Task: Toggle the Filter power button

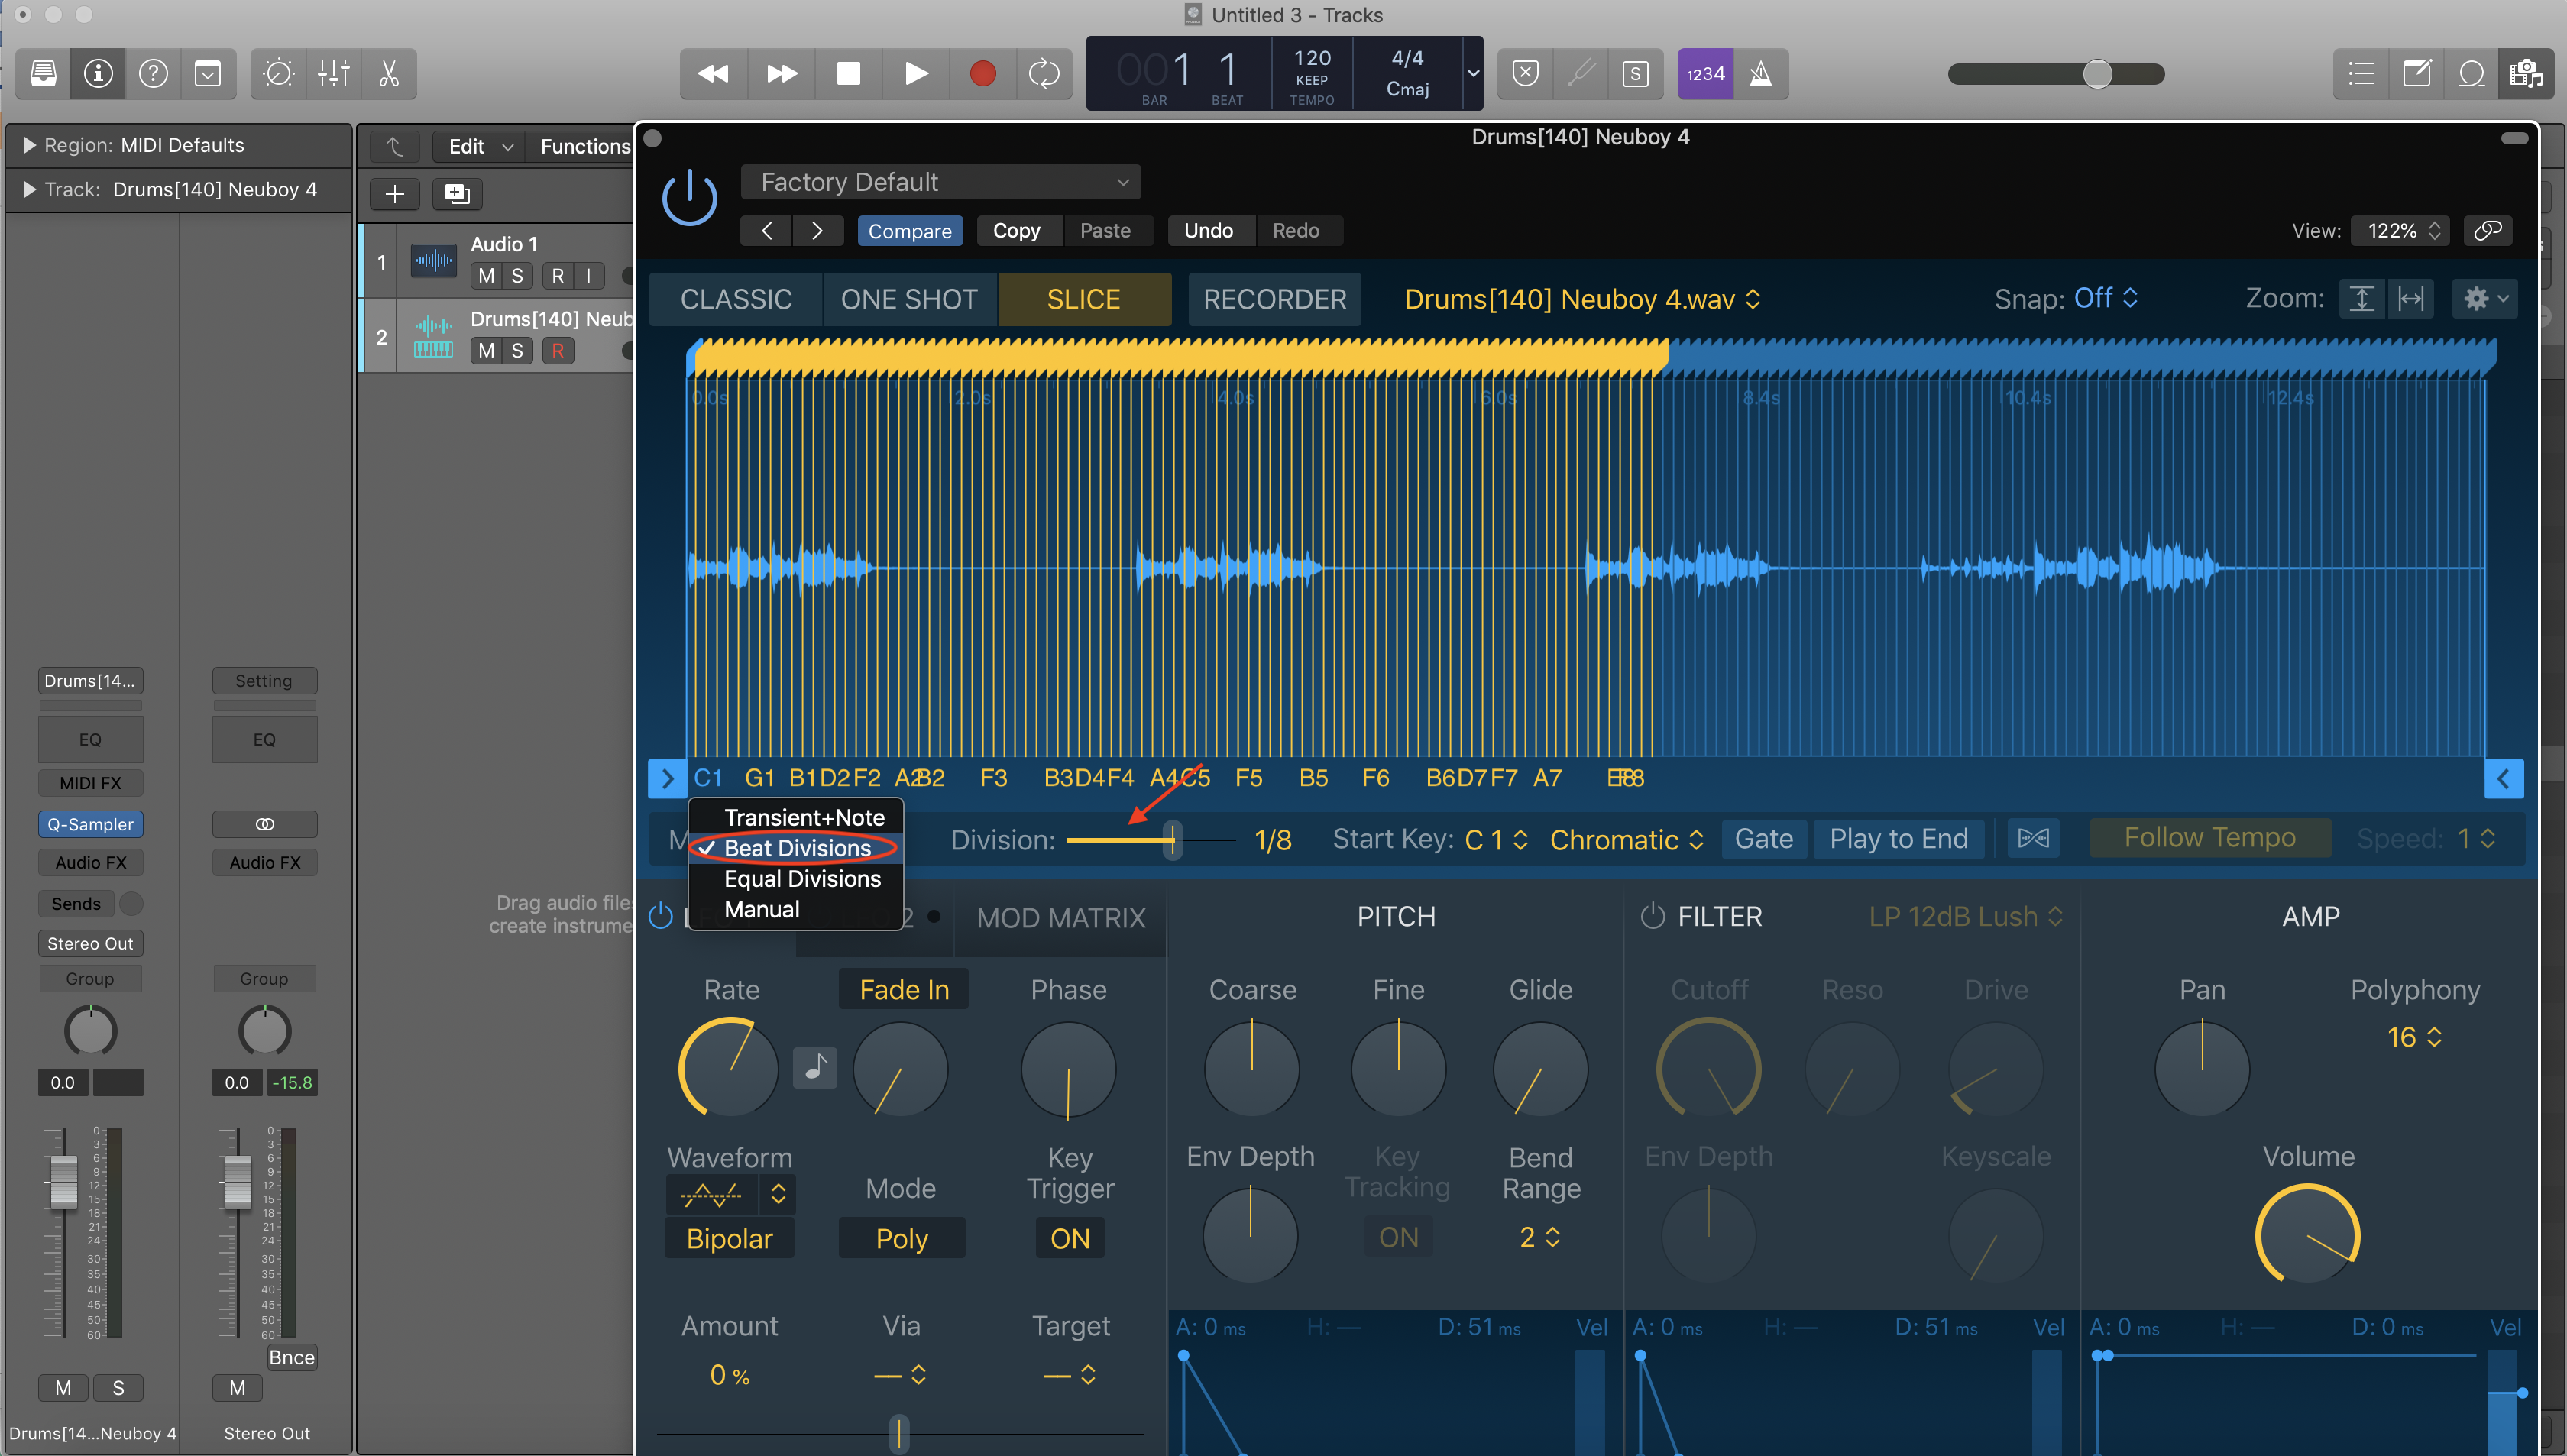Action: coord(1652,916)
